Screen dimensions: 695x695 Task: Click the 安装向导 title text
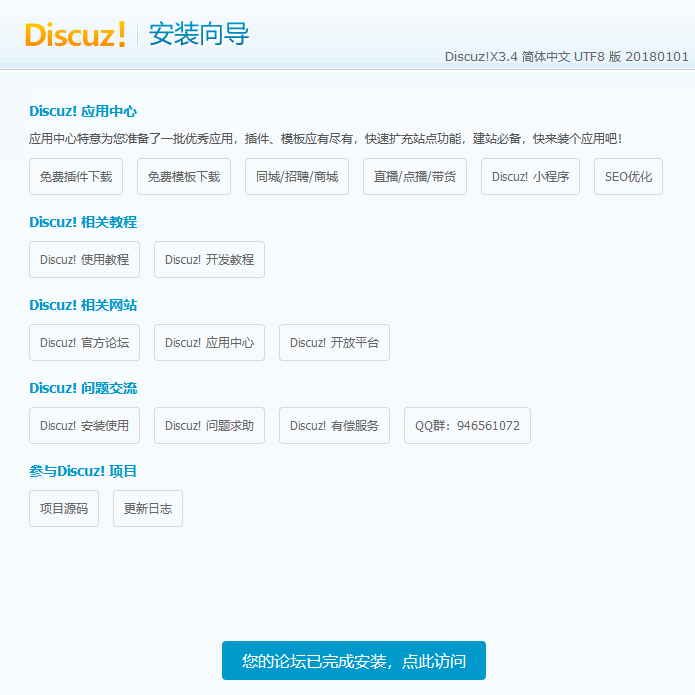(x=199, y=34)
